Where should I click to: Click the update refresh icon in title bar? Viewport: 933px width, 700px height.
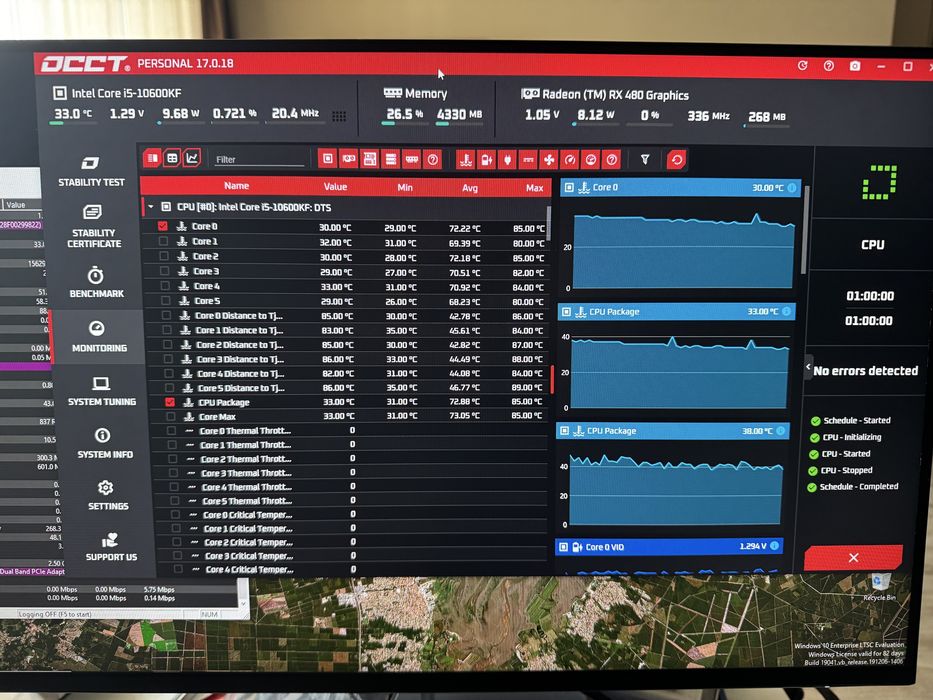pyautogui.click(x=803, y=65)
